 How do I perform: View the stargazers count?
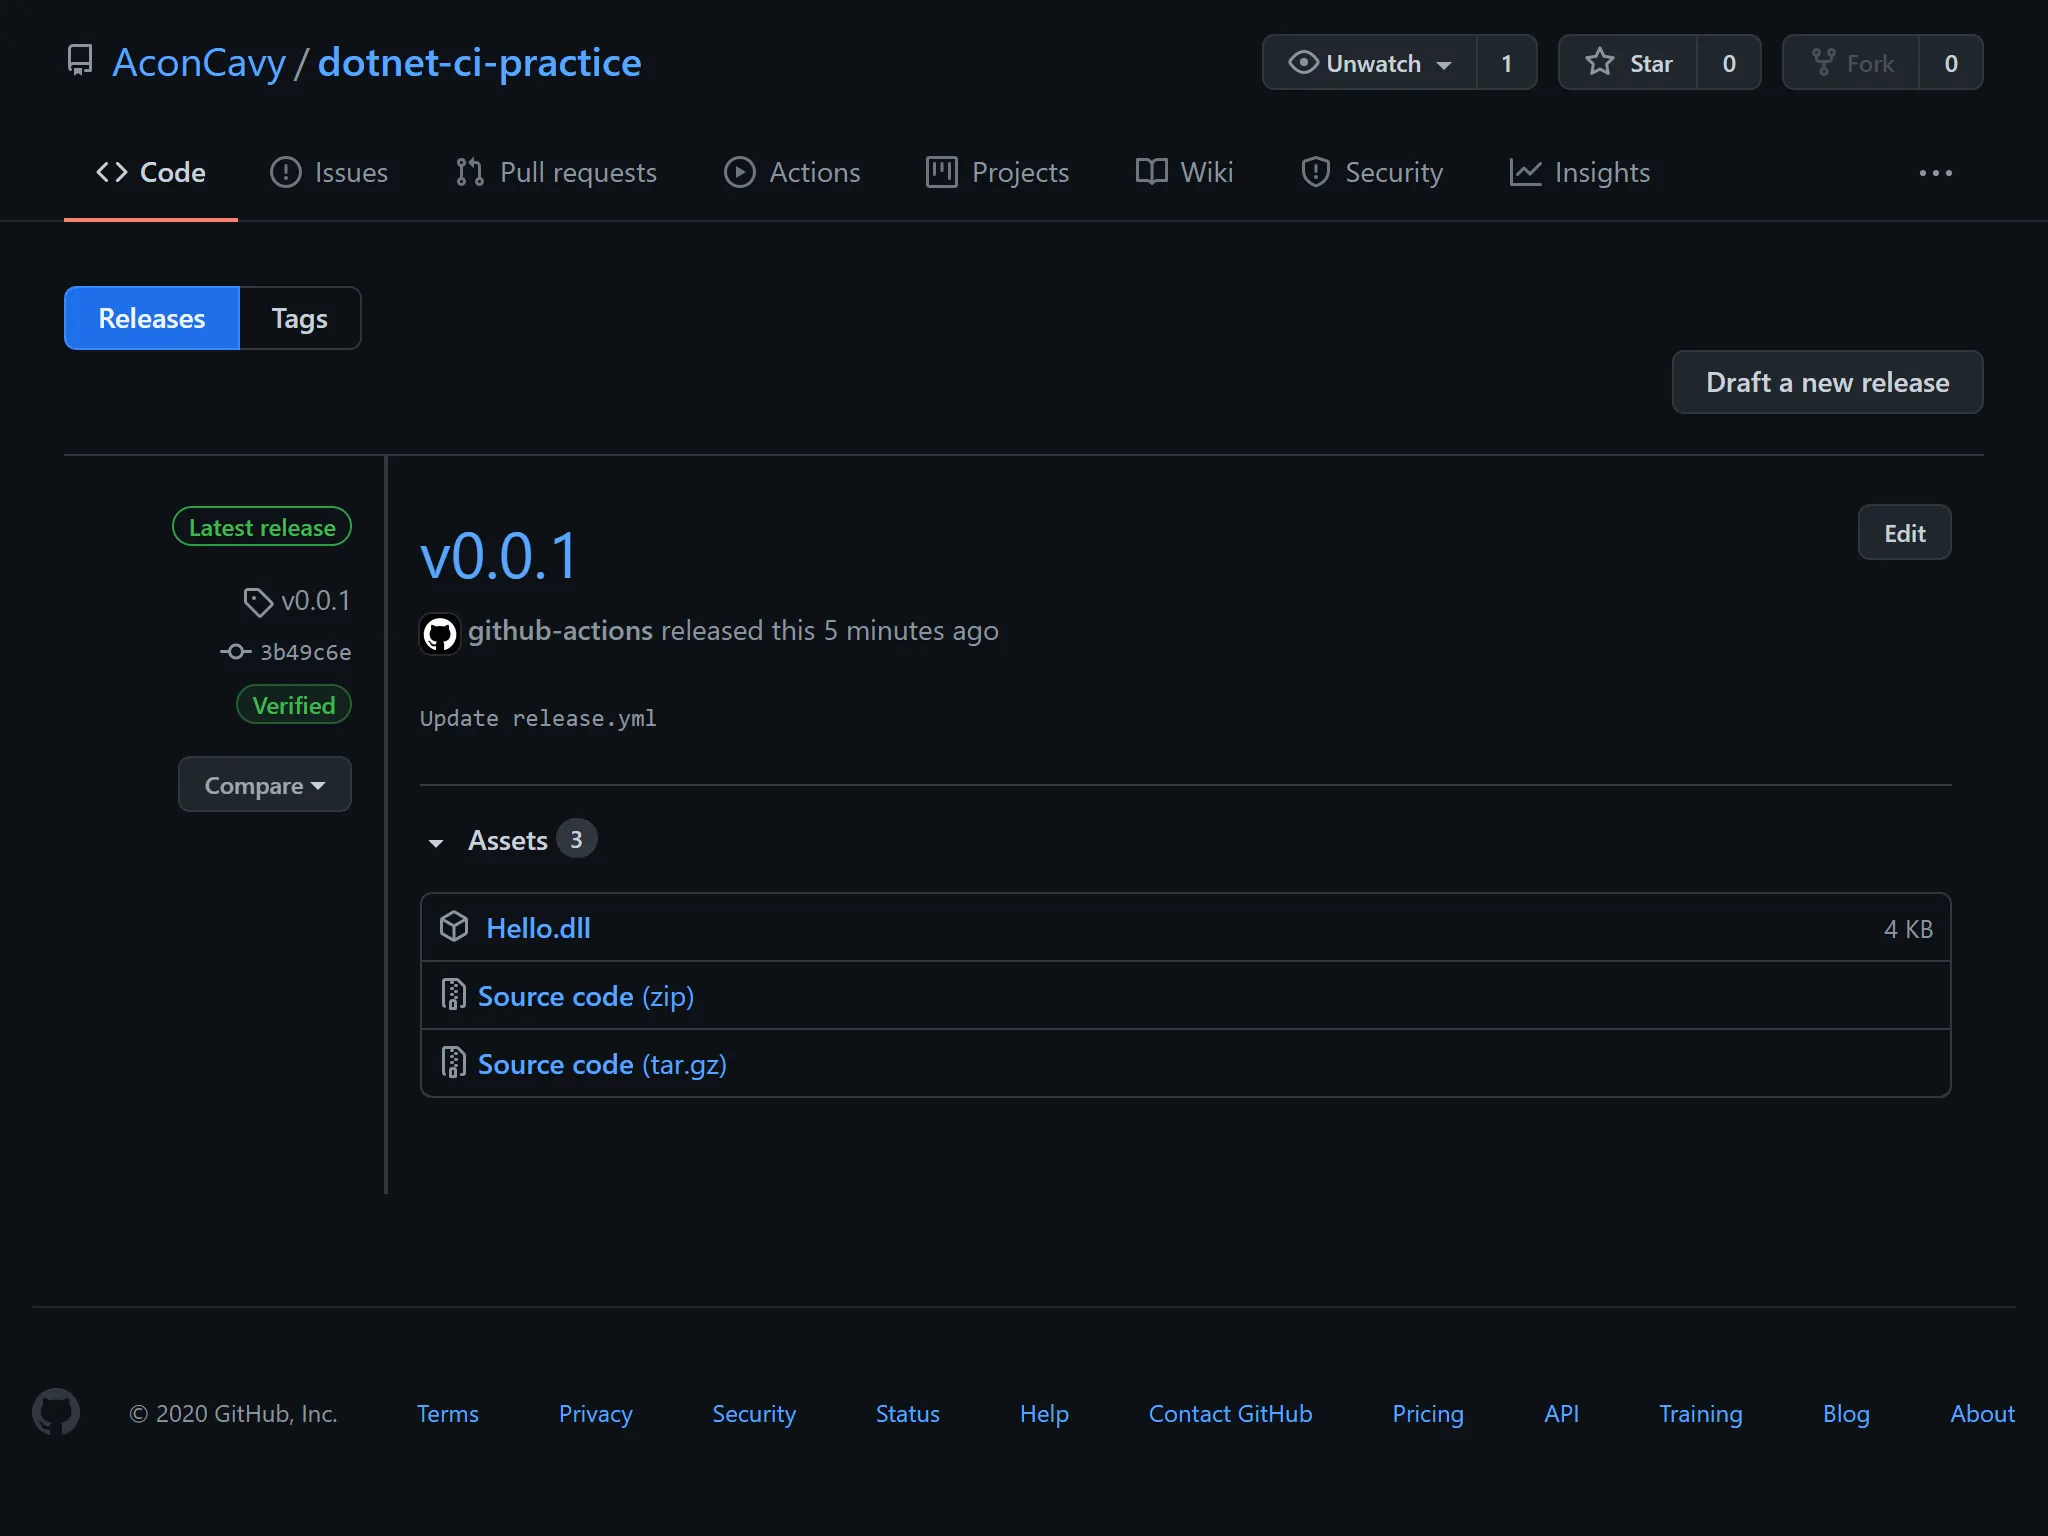coord(1729,63)
